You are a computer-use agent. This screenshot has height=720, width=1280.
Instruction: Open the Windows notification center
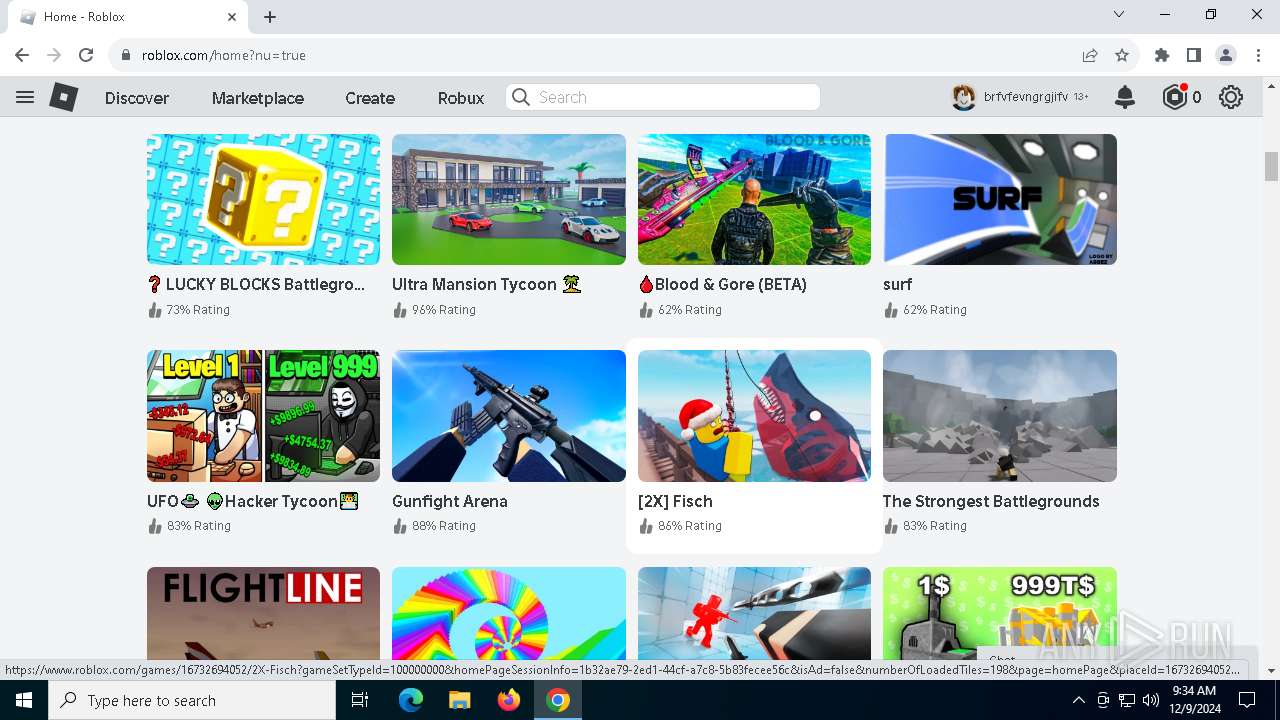(1247, 700)
